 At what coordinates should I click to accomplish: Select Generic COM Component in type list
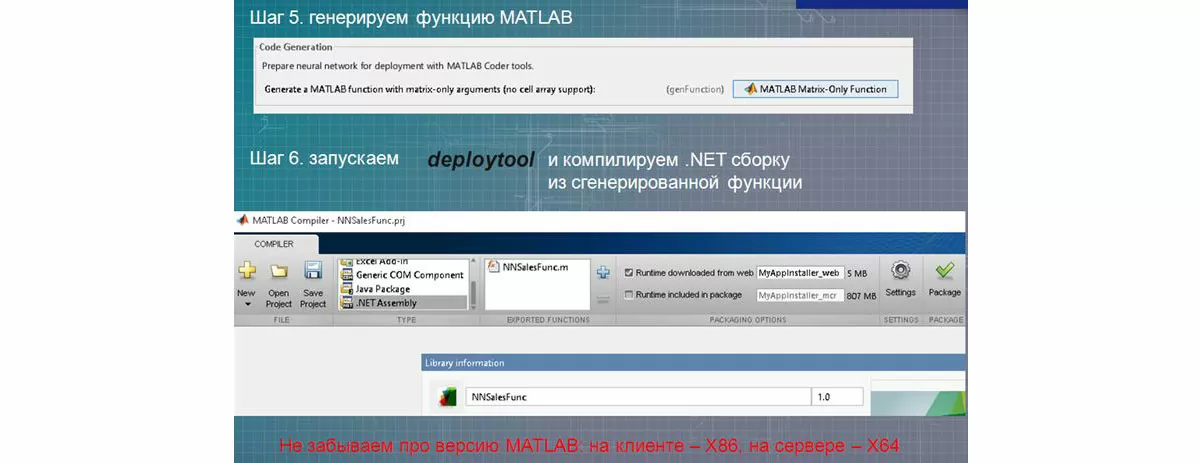403,275
